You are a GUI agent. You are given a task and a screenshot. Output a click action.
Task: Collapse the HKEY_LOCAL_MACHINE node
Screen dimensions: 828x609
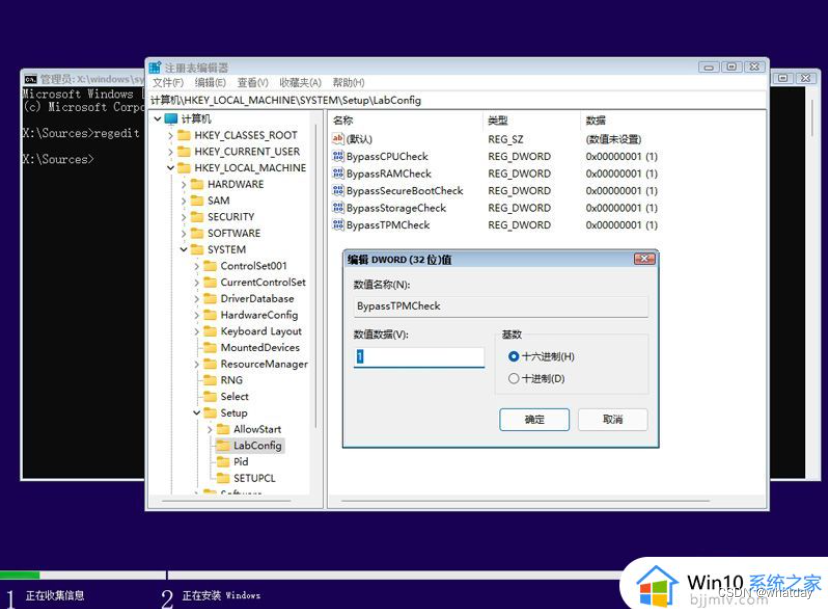click(171, 168)
